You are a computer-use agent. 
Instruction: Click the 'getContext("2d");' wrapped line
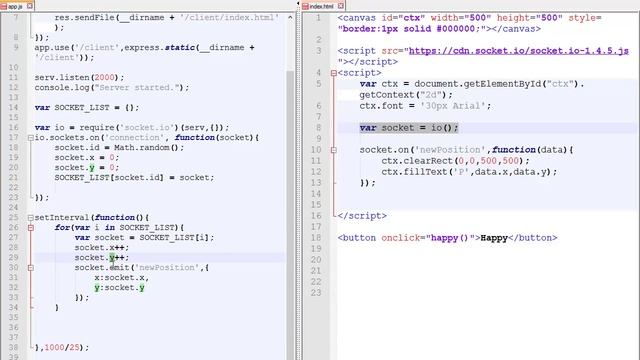click(x=406, y=95)
